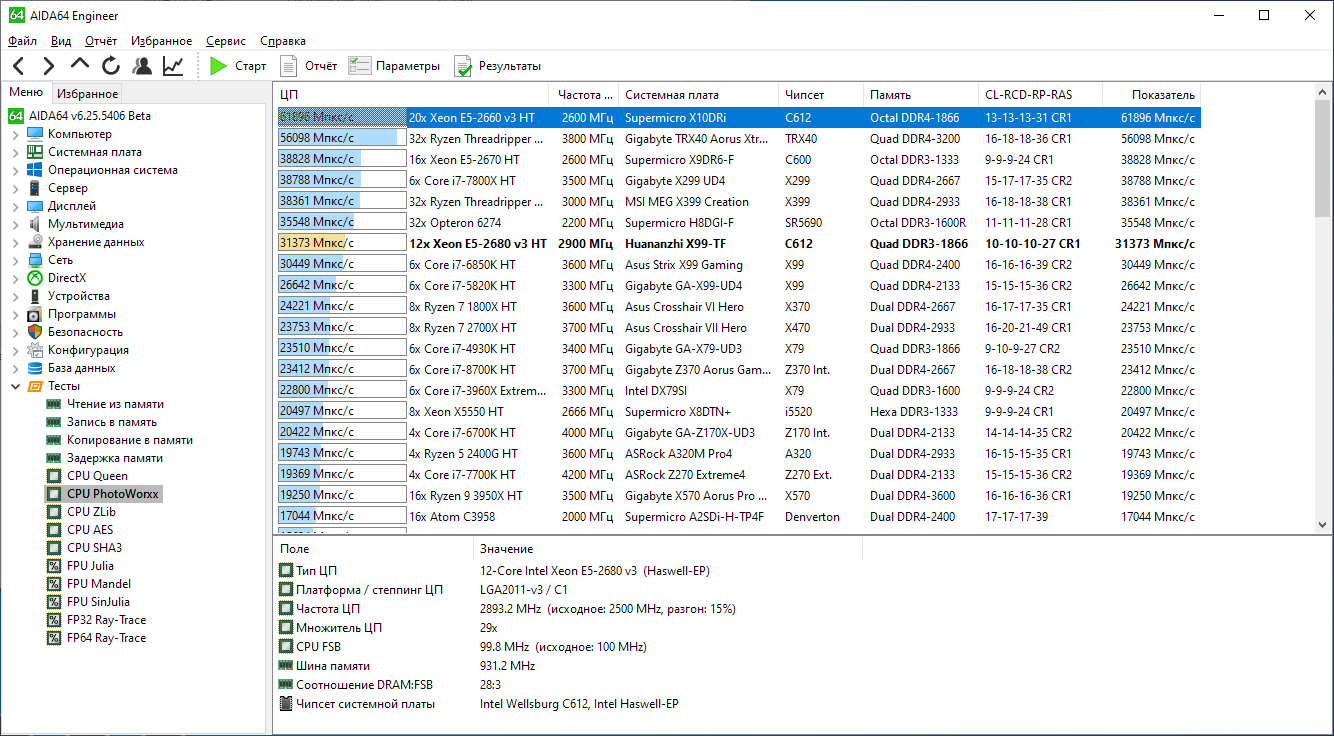Open the Избранное menu in the menu bar
This screenshot has height=736, width=1334.
point(162,41)
